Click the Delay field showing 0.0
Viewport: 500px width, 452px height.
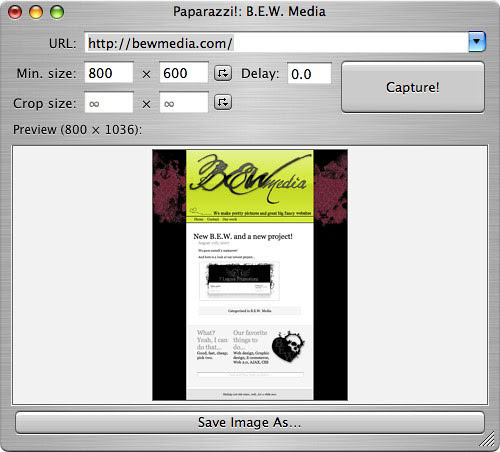coord(309,73)
